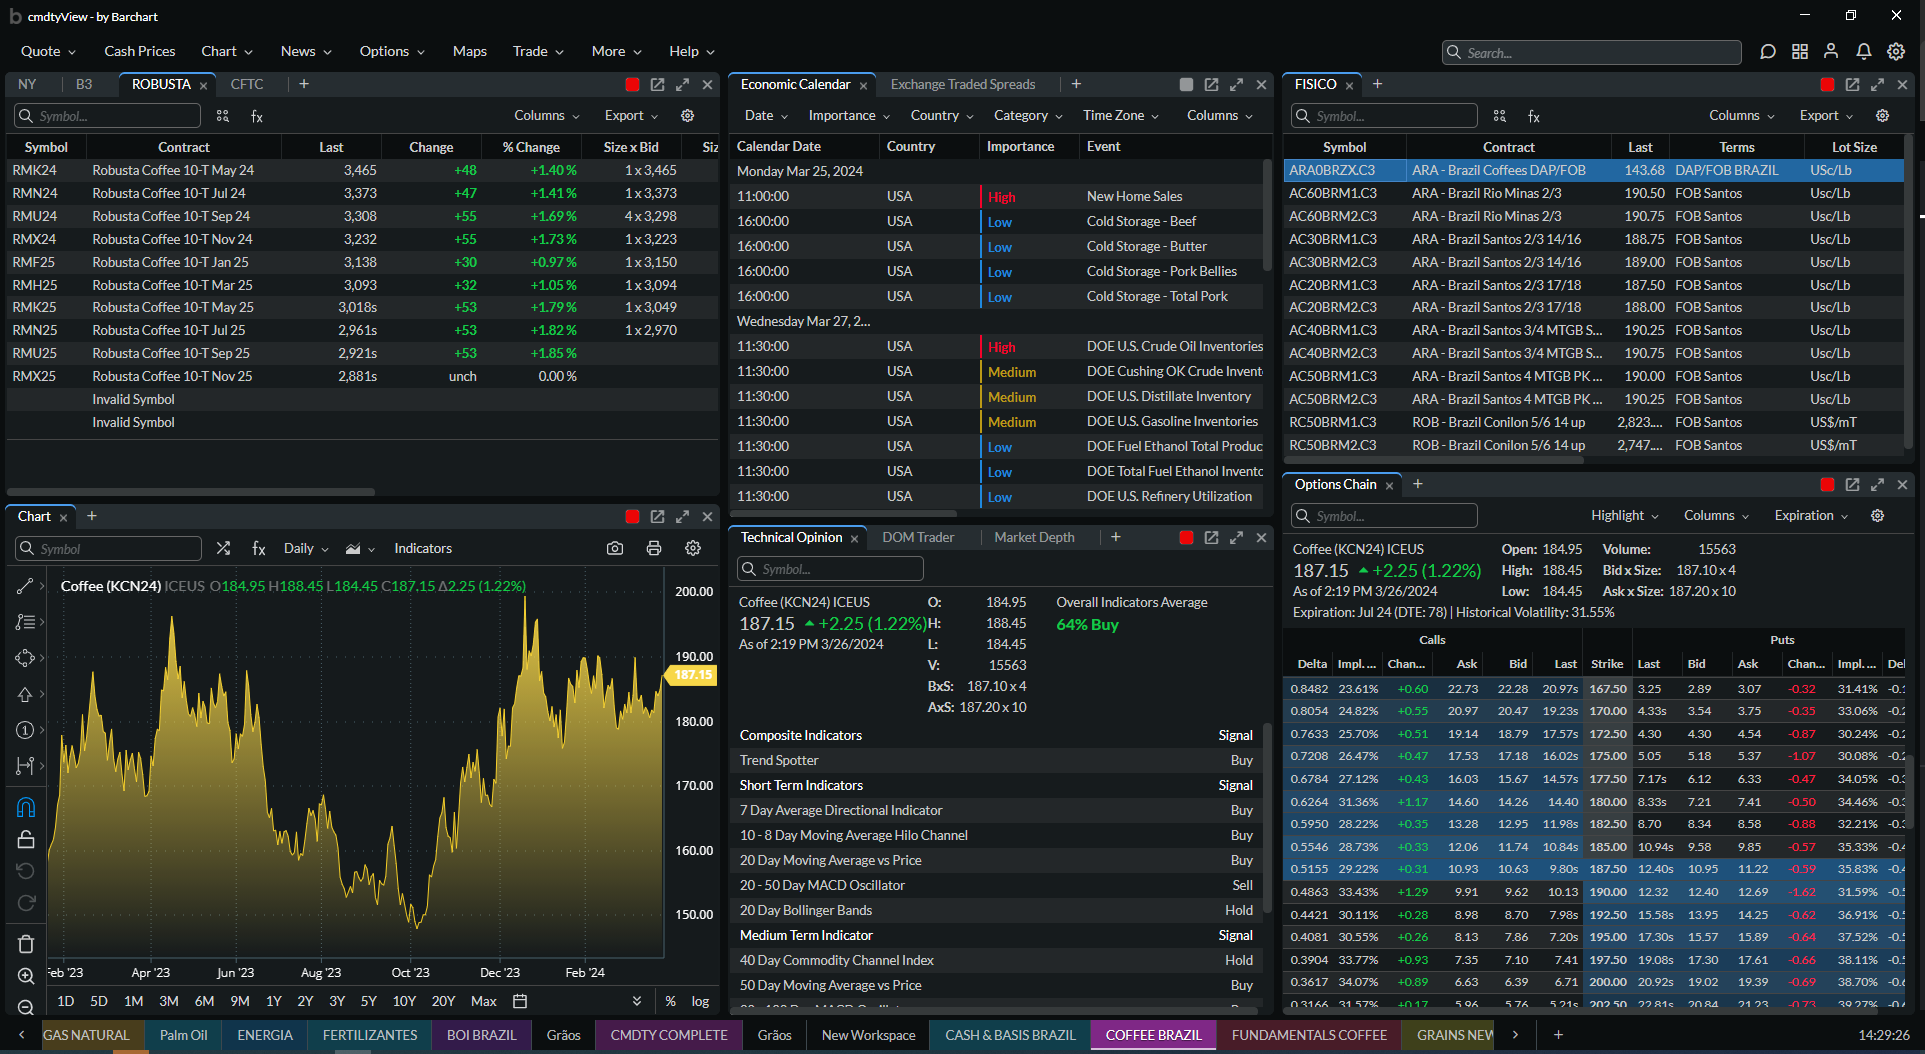Print the coffee chart
1925x1054 pixels.
pos(654,548)
